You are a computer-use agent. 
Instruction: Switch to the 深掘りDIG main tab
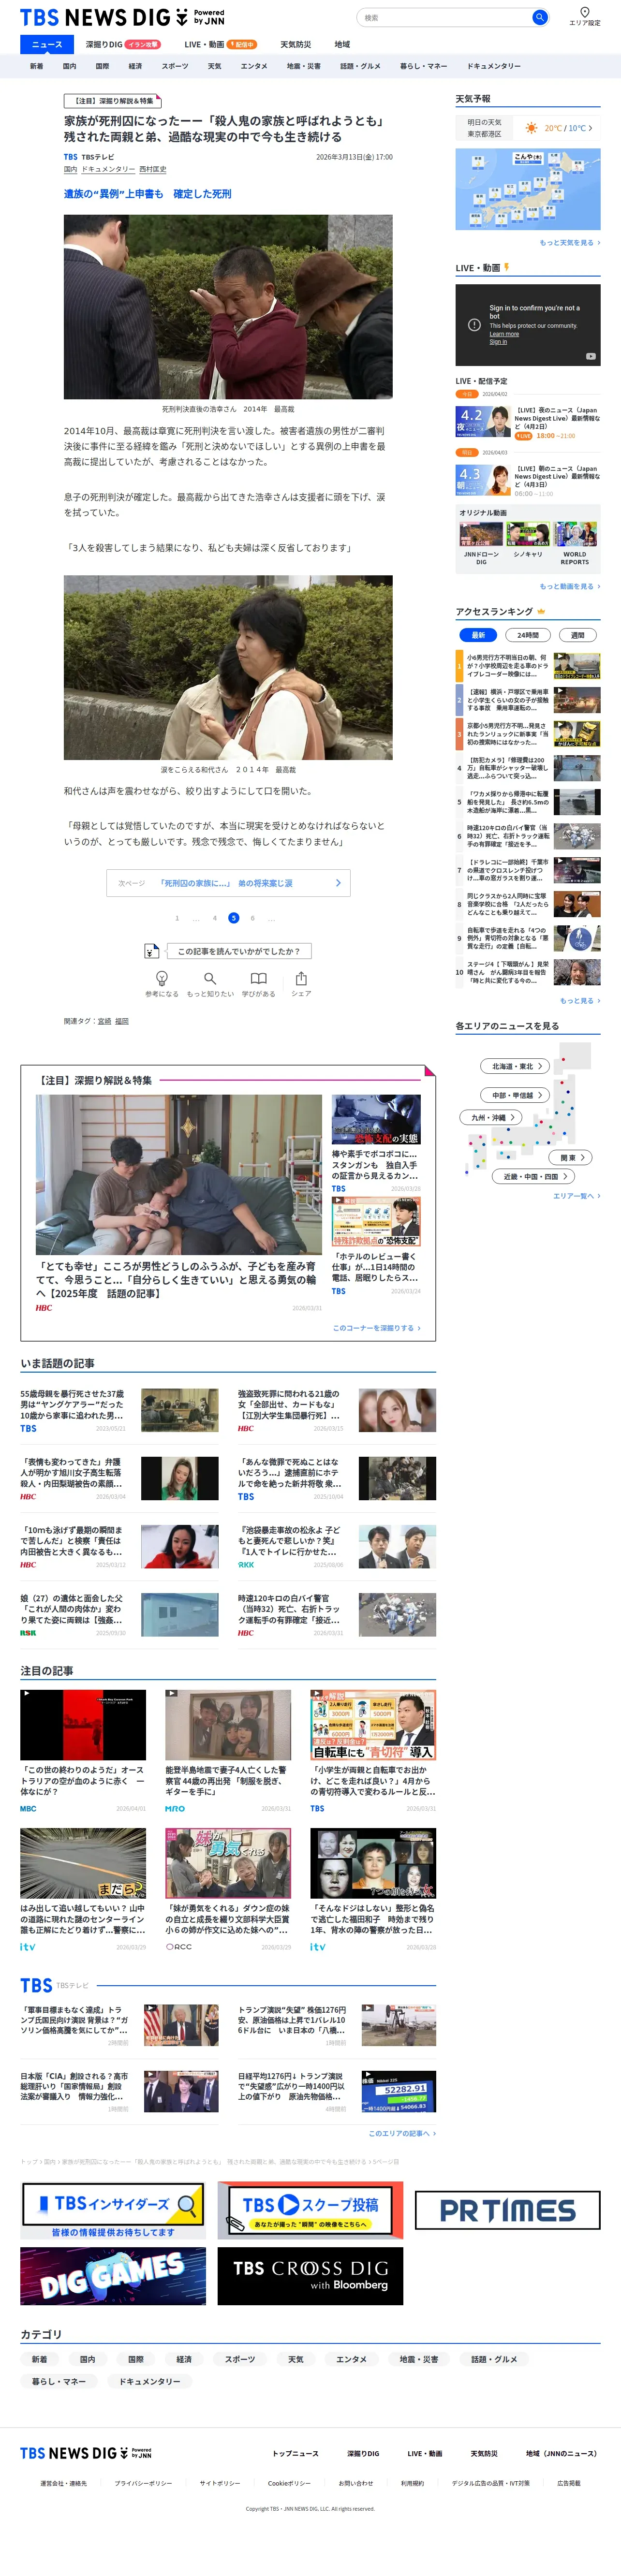coord(122,44)
